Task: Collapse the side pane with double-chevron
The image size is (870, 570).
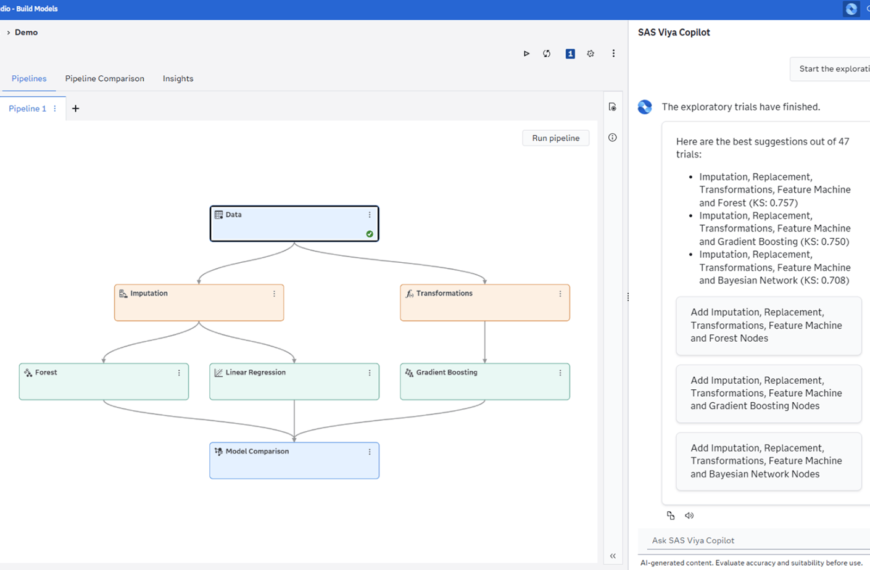Action: tap(613, 556)
